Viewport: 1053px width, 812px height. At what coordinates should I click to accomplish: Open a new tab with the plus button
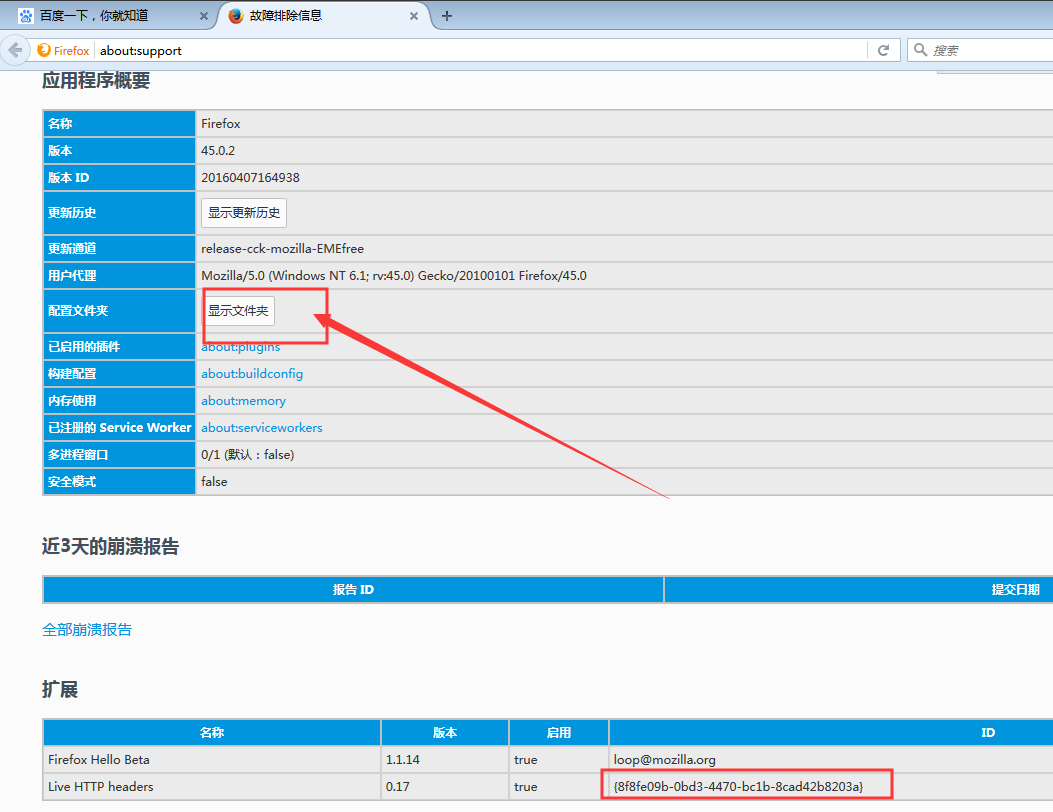447,16
